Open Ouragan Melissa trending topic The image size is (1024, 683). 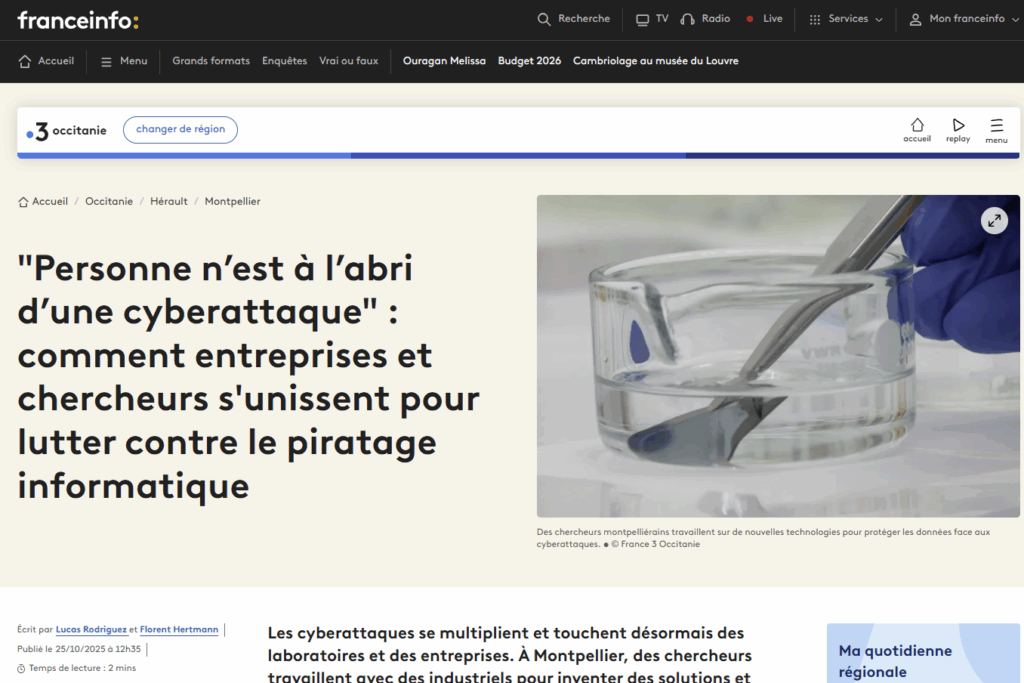click(x=444, y=61)
